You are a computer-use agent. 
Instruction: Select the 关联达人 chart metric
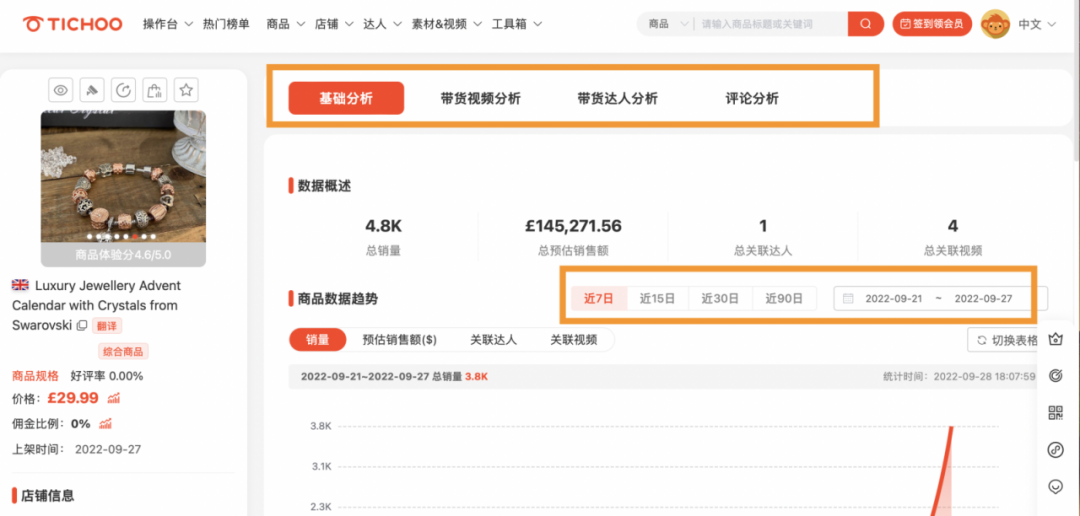coord(493,340)
